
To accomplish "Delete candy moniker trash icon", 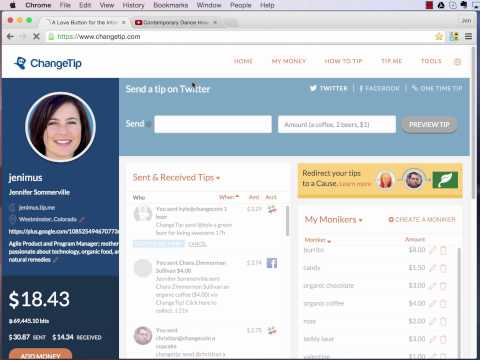I will pos(443,268).
